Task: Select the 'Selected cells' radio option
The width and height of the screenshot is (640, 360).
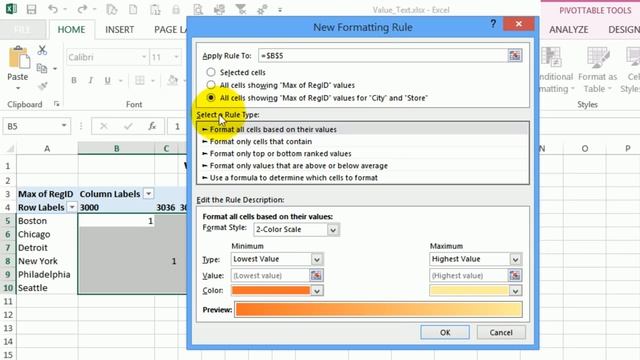Action: pyautogui.click(x=211, y=72)
